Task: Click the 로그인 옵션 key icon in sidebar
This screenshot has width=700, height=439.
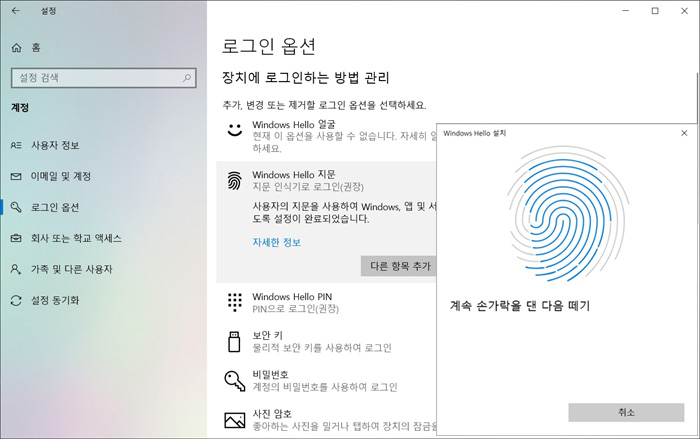Action: pos(16,207)
